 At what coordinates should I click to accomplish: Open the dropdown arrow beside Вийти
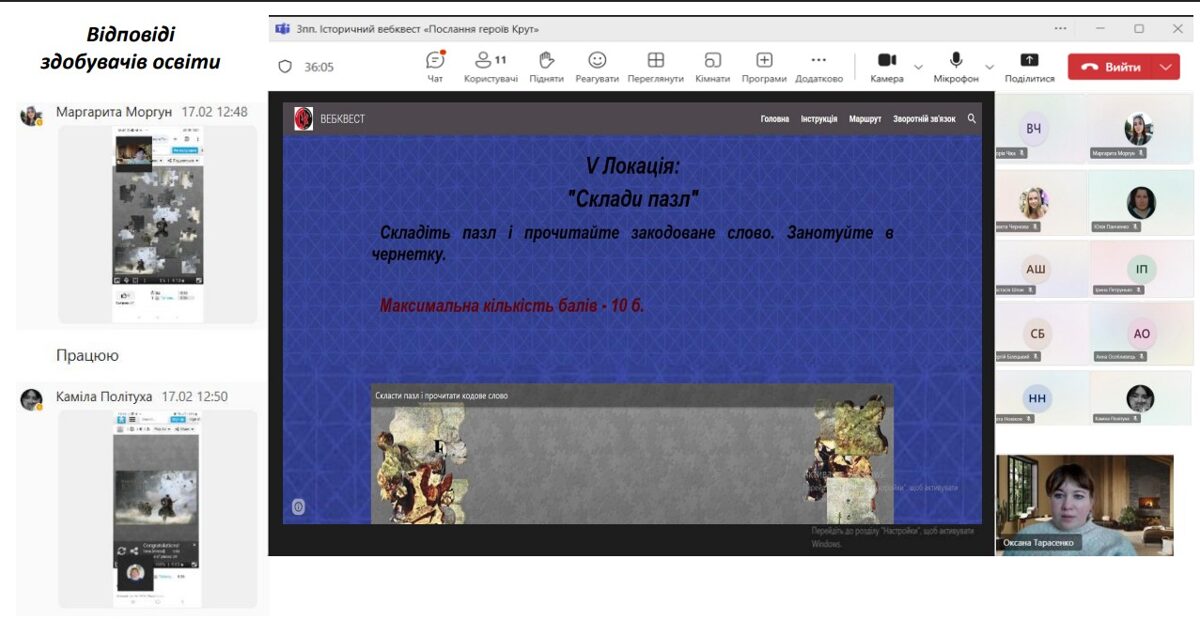click(1166, 67)
